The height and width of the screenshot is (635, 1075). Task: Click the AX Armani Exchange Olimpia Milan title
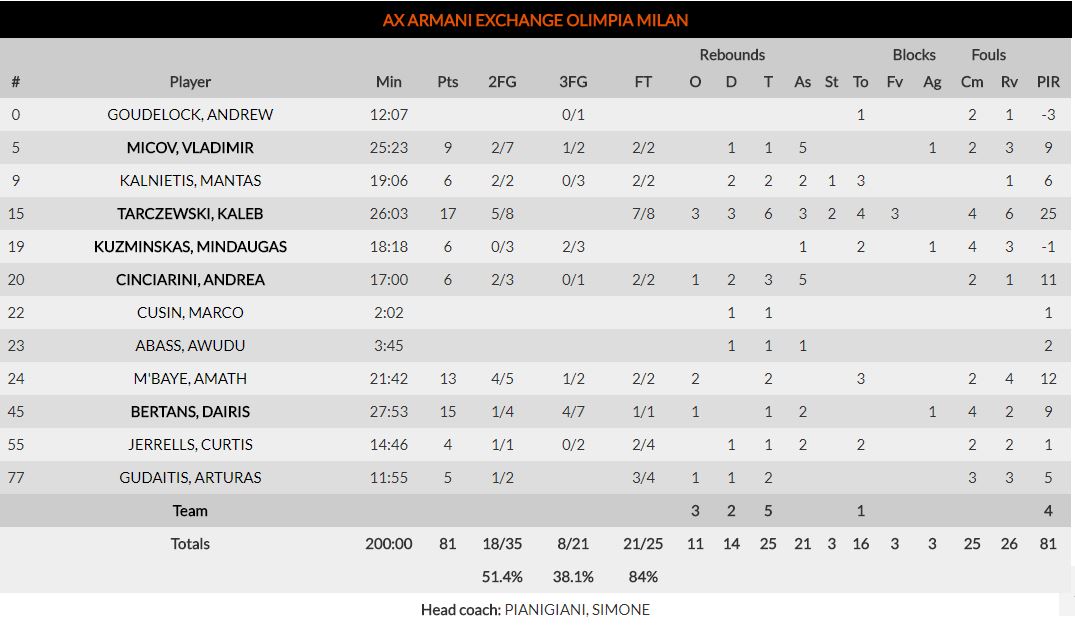pyautogui.click(x=536, y=20)
